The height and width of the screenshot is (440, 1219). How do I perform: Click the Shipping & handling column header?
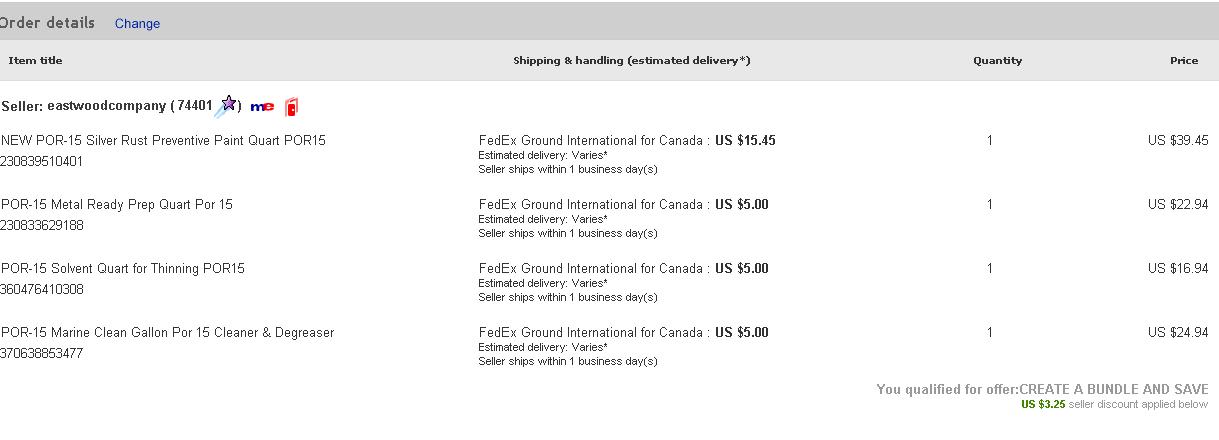pos(631,60)
